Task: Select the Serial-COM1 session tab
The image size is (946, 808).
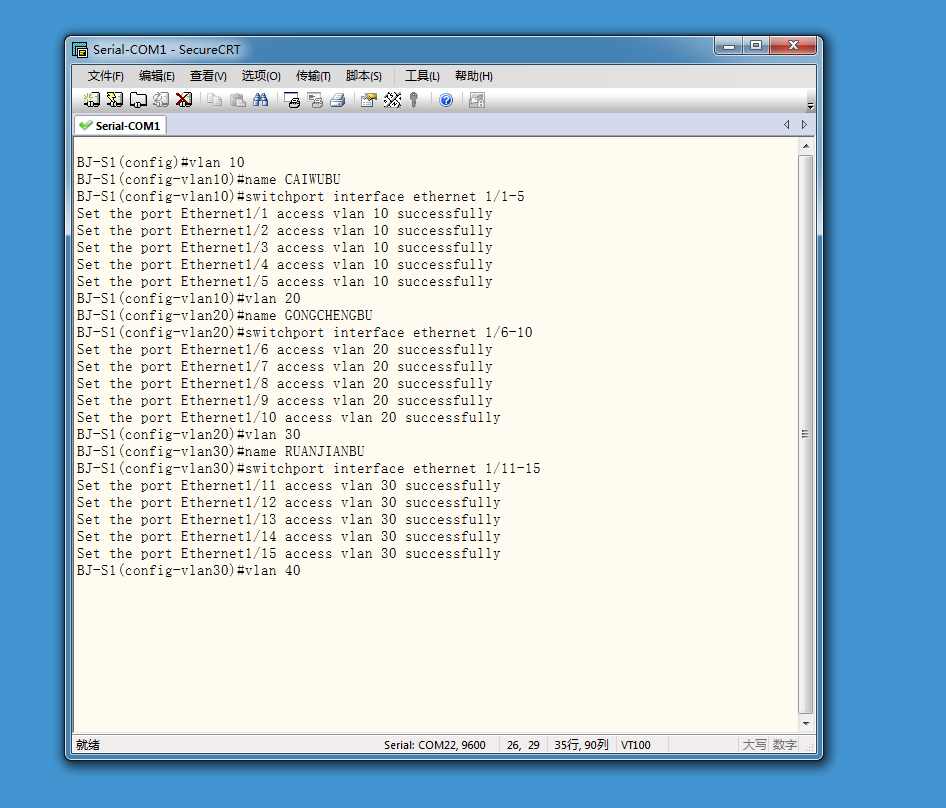Action: (121, 126)
